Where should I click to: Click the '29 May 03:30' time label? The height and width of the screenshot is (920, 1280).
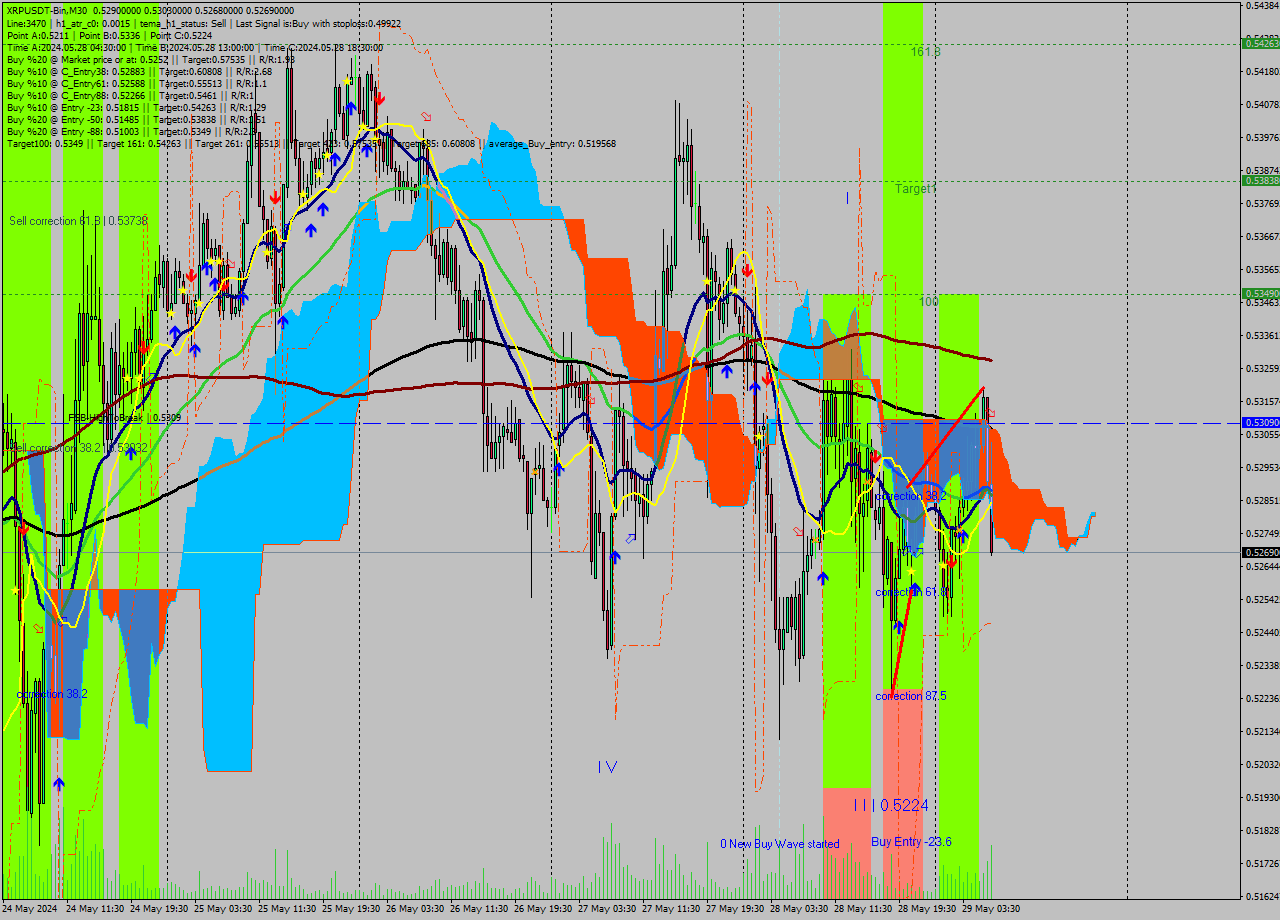[991, 909]
